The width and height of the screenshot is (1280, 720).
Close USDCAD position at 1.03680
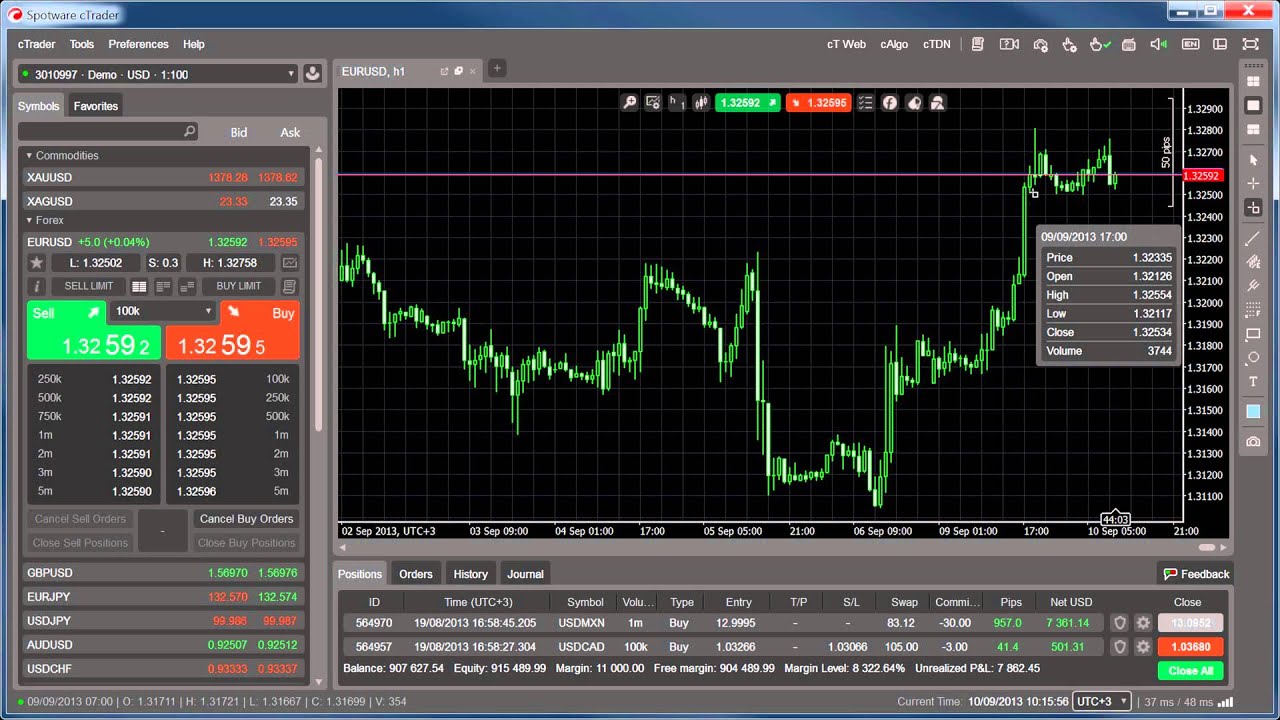(1190, 647)
